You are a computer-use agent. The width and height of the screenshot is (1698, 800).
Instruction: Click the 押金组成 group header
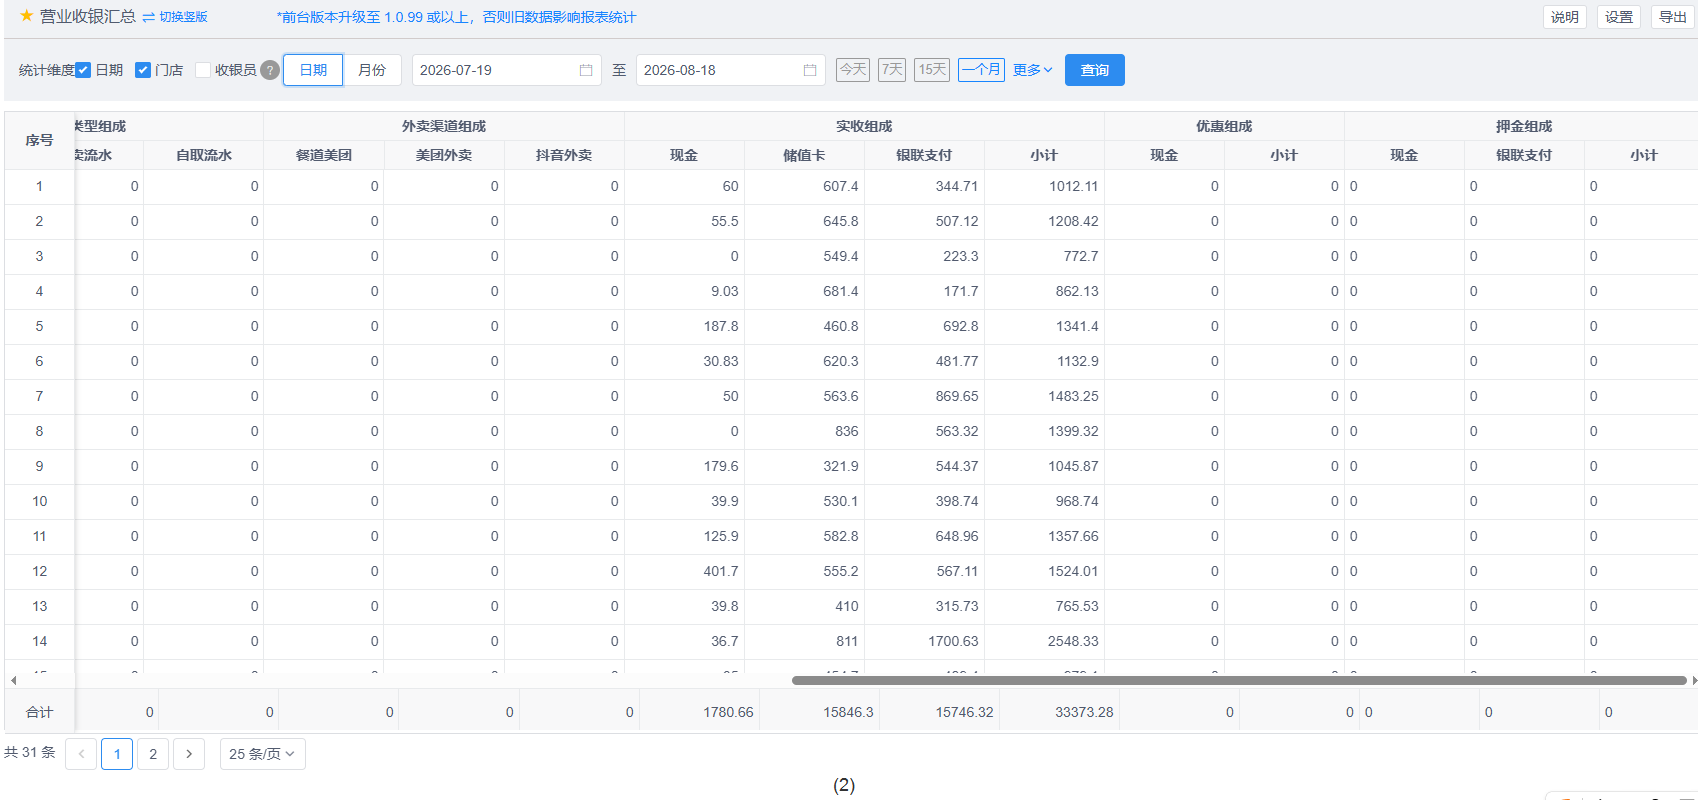point(1524,126)
